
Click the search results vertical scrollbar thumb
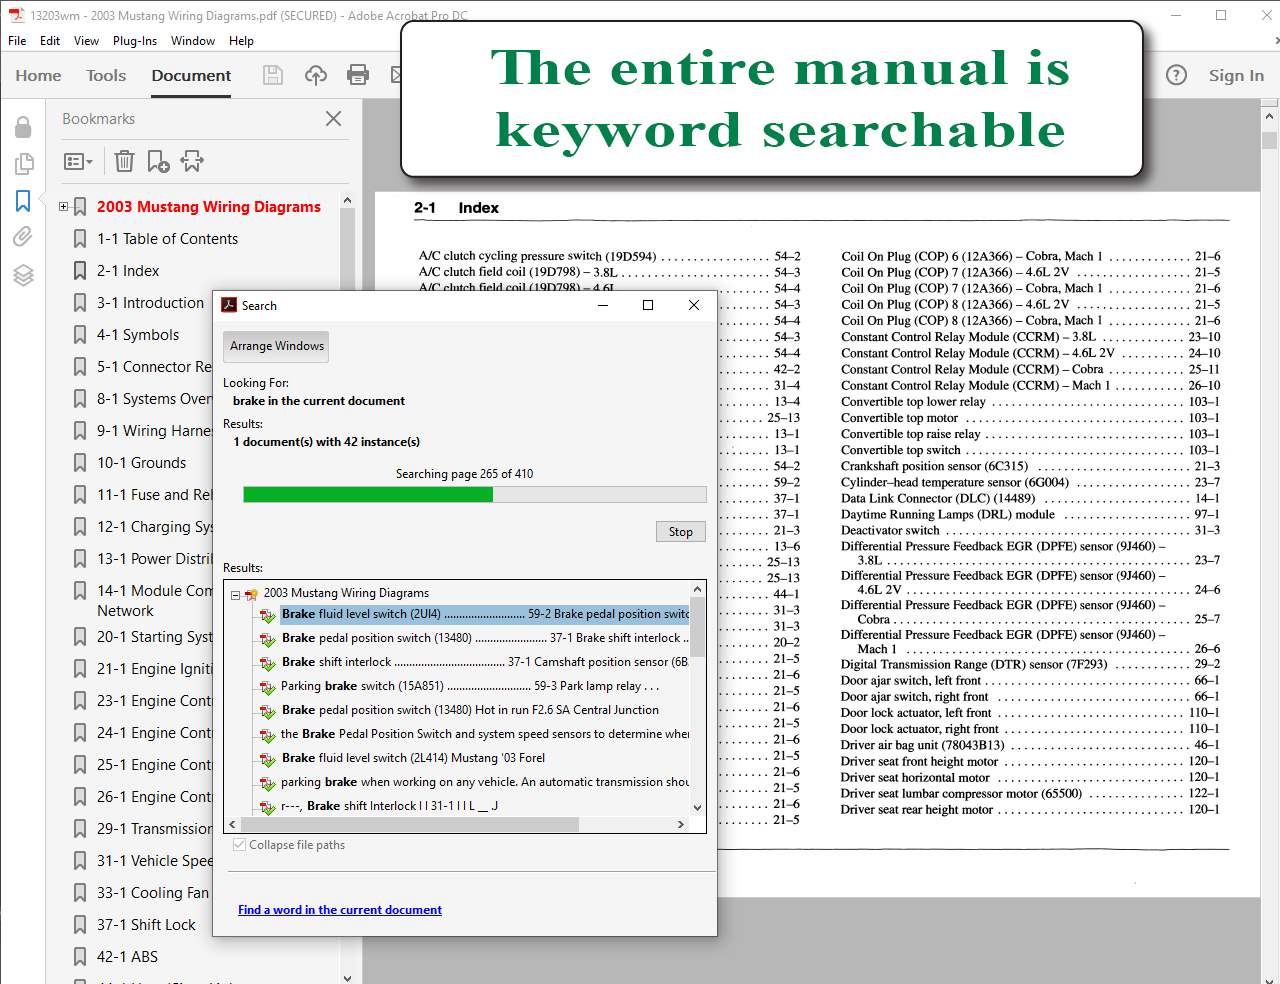click(697, 627)
